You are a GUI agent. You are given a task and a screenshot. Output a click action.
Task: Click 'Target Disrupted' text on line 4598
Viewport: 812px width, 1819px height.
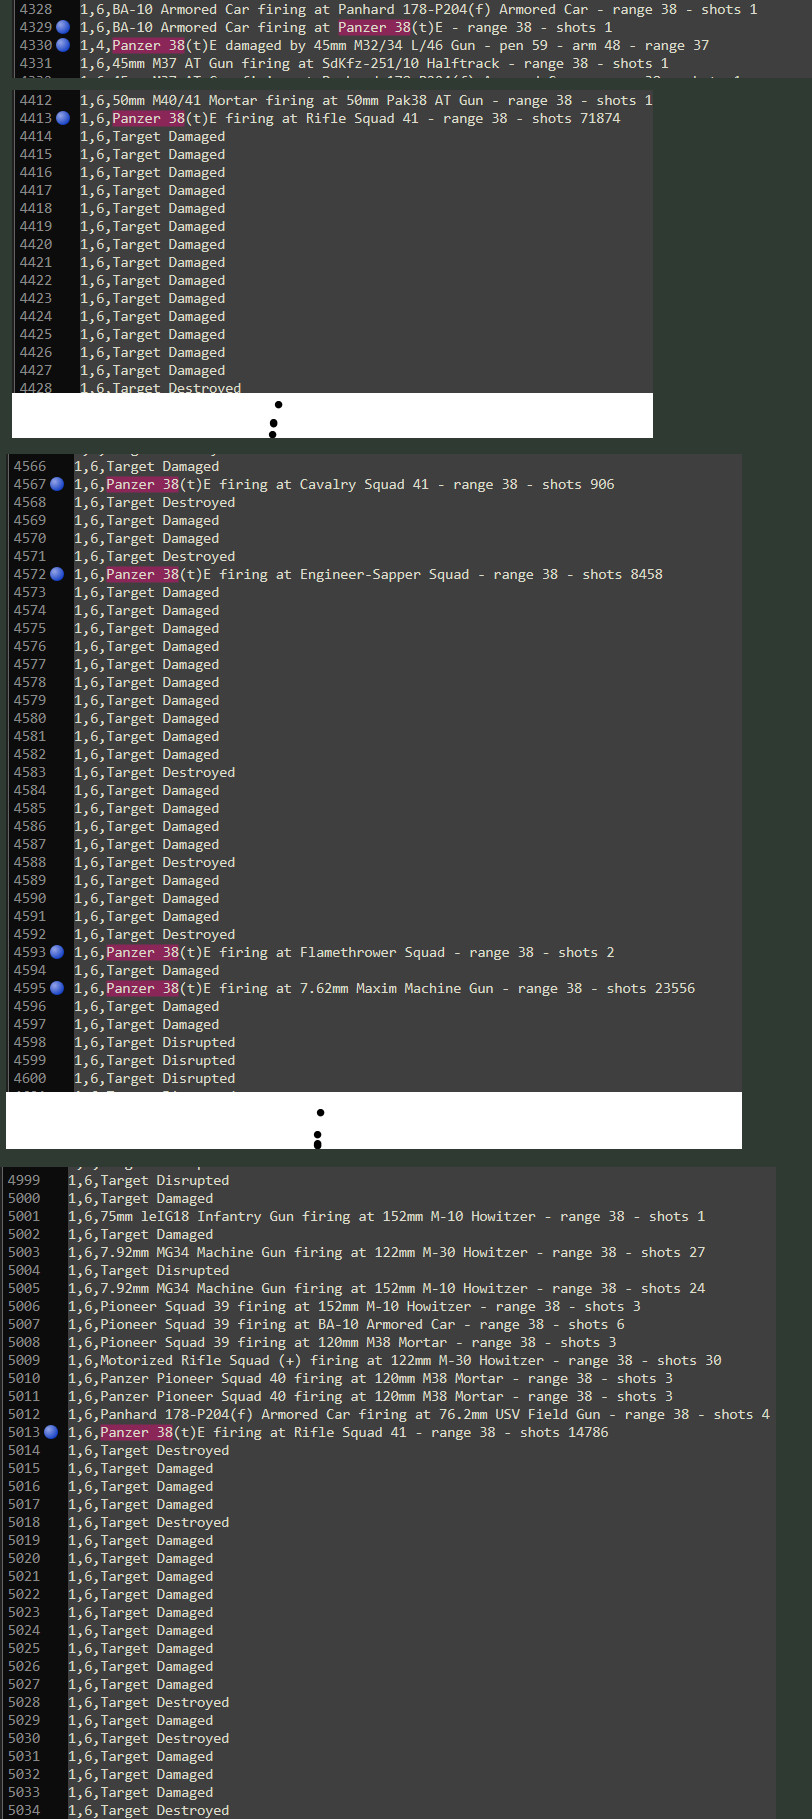[170, 1042]
